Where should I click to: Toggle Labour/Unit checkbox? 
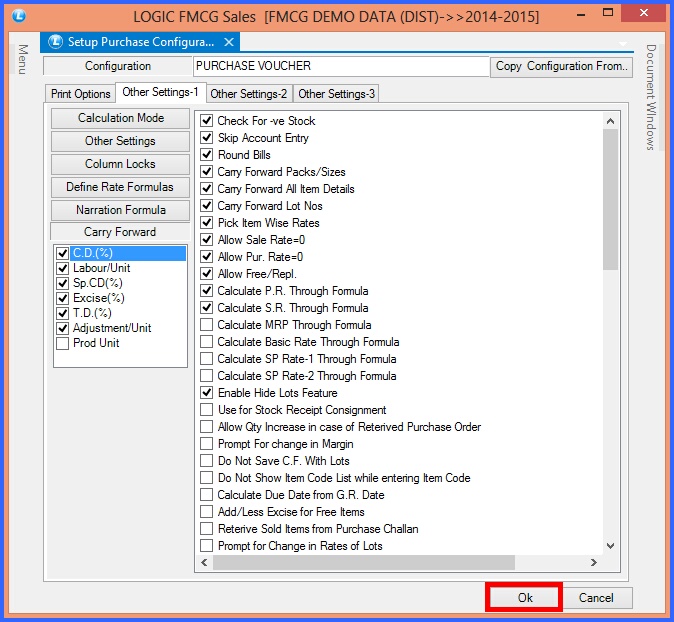tap(62, 268)
